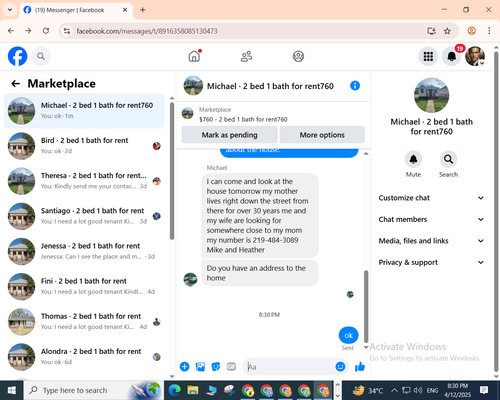The height and width of the screenshot is (400, 500).
Task: Open Michael 2 bed 1 bath rent760 chat
Action: tap(84, 111)
